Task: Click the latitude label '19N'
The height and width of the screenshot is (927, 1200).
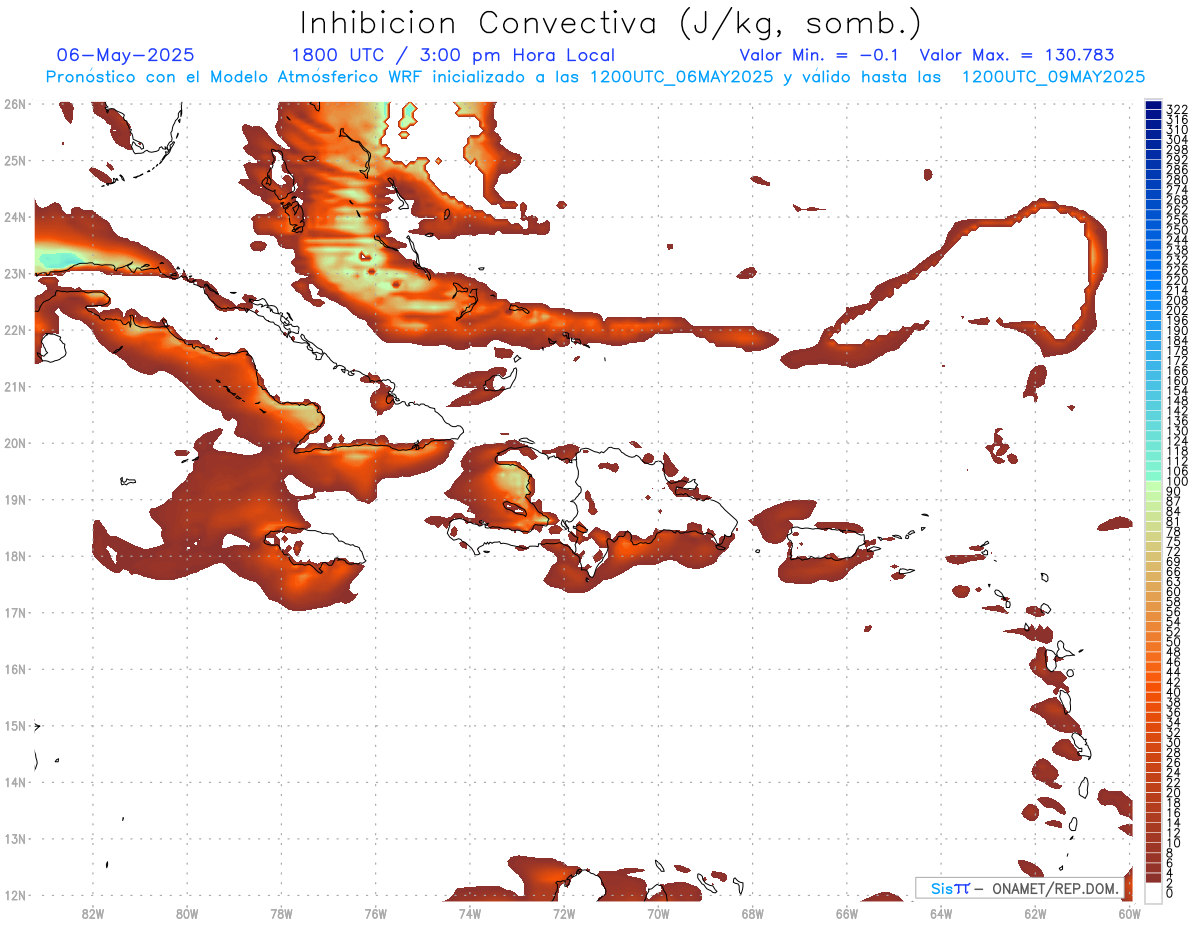Action: 14,499
